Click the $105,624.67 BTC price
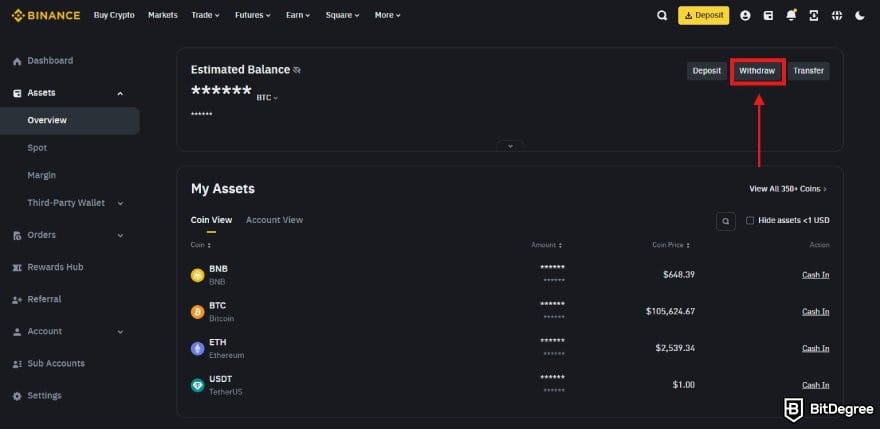 point(670,311)
